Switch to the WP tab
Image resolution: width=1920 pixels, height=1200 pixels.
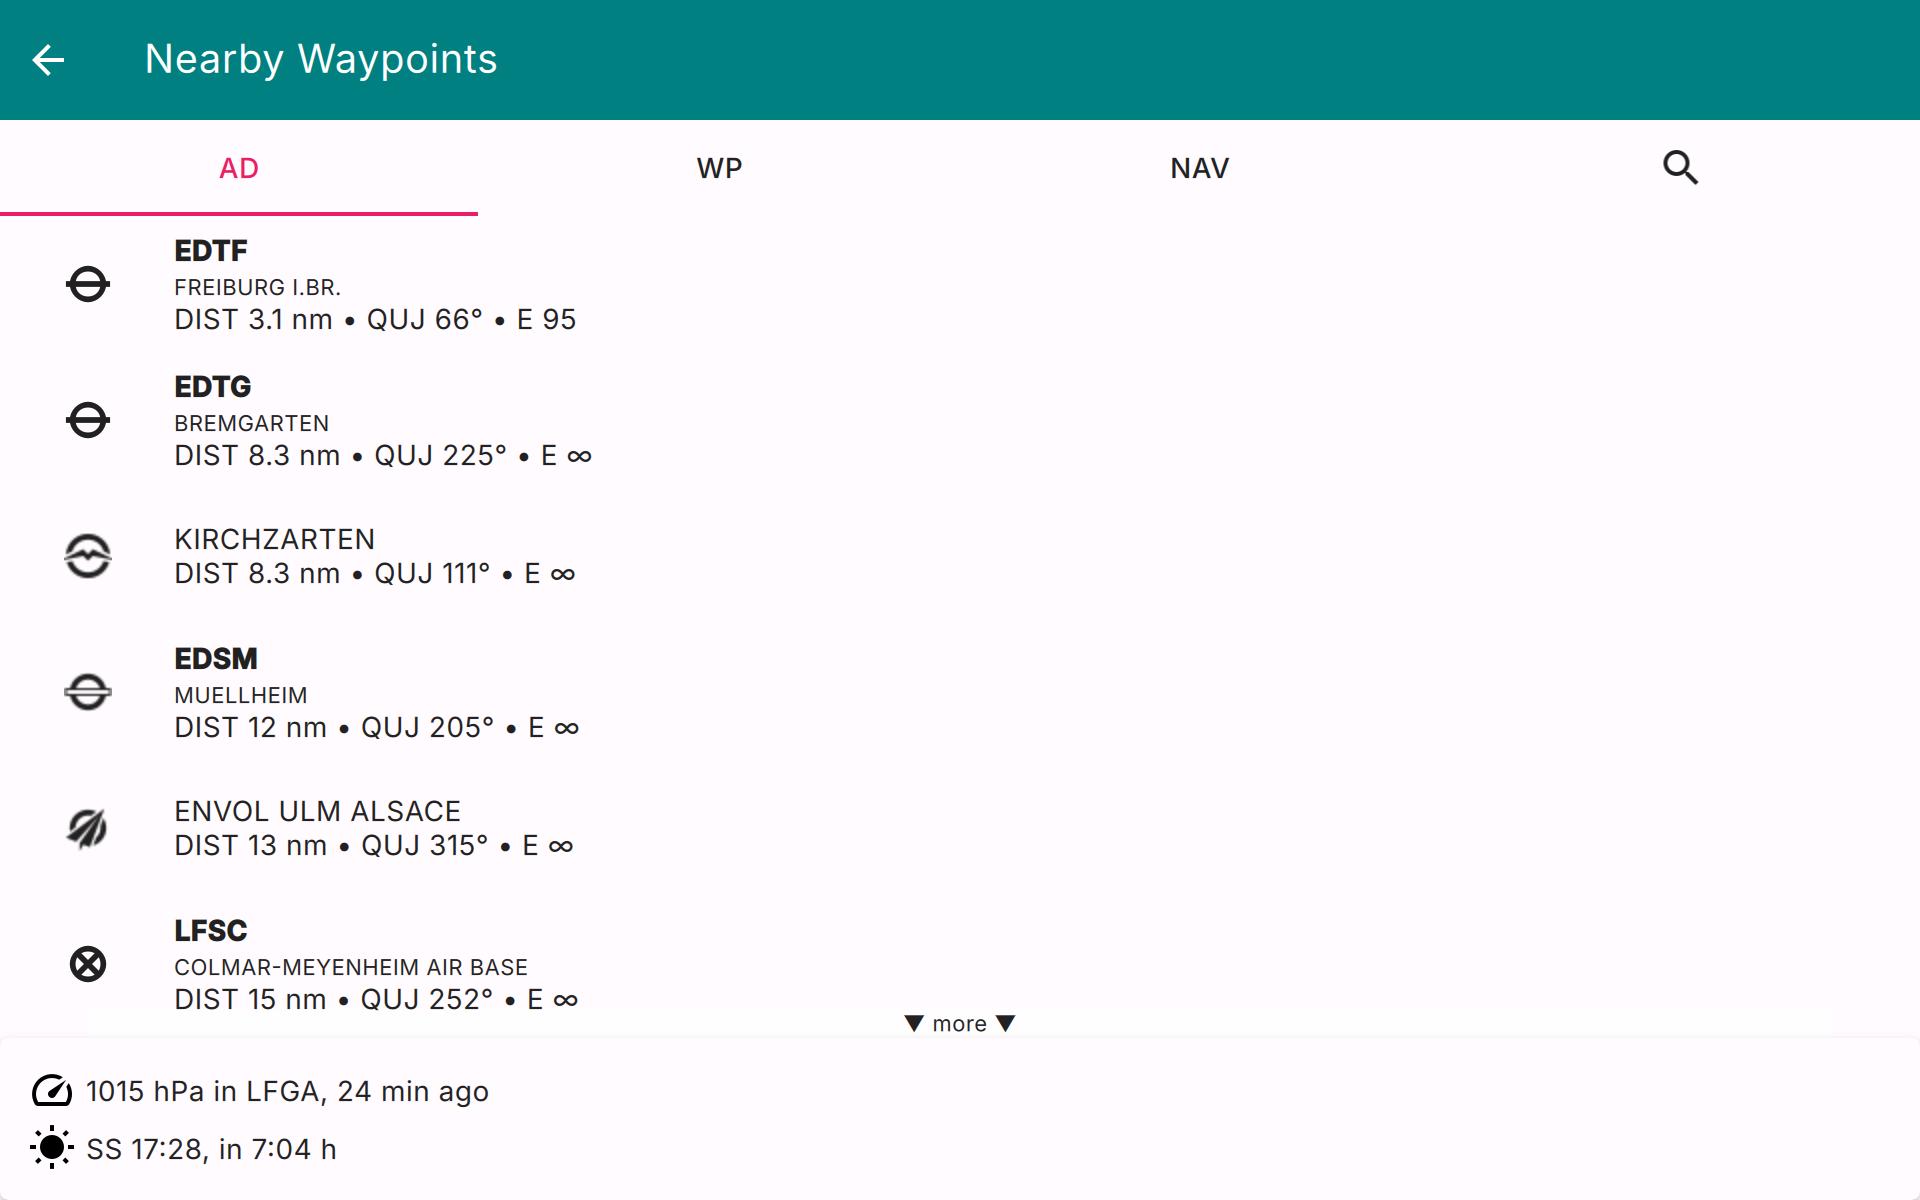click(x=719, y=168)
